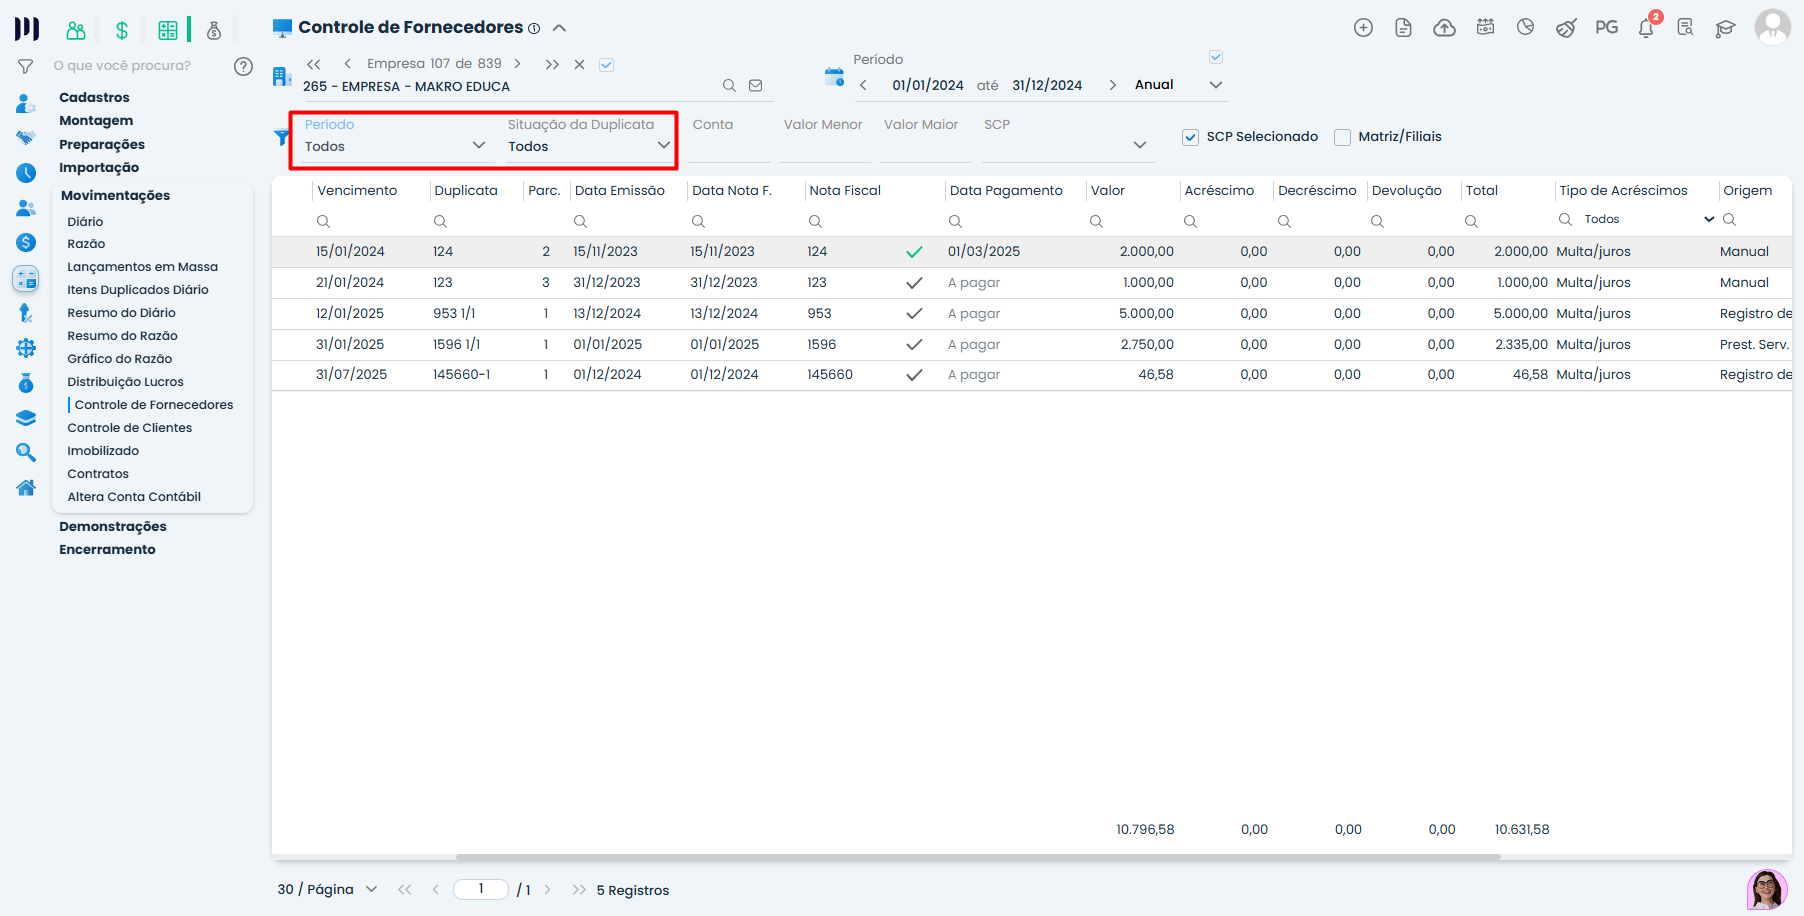Select Lançamentos em Massa in sidebar
1804x916 pixels.
[x=142, y=267]
